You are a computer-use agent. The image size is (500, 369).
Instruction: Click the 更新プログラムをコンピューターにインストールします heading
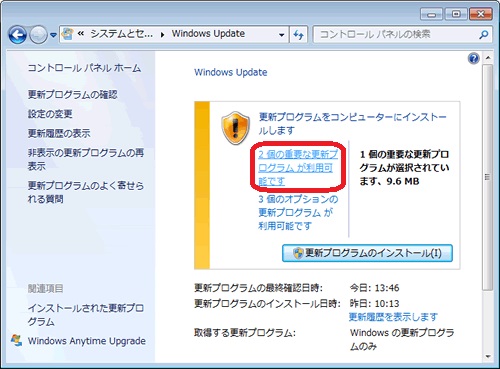[x=353, y=123]
